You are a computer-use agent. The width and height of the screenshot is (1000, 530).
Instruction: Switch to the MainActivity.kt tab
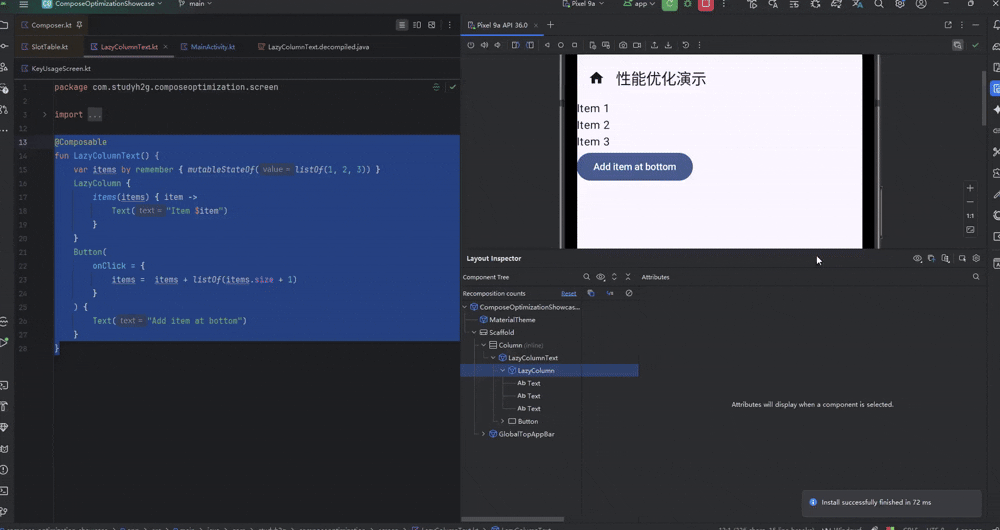click(208, 47)
